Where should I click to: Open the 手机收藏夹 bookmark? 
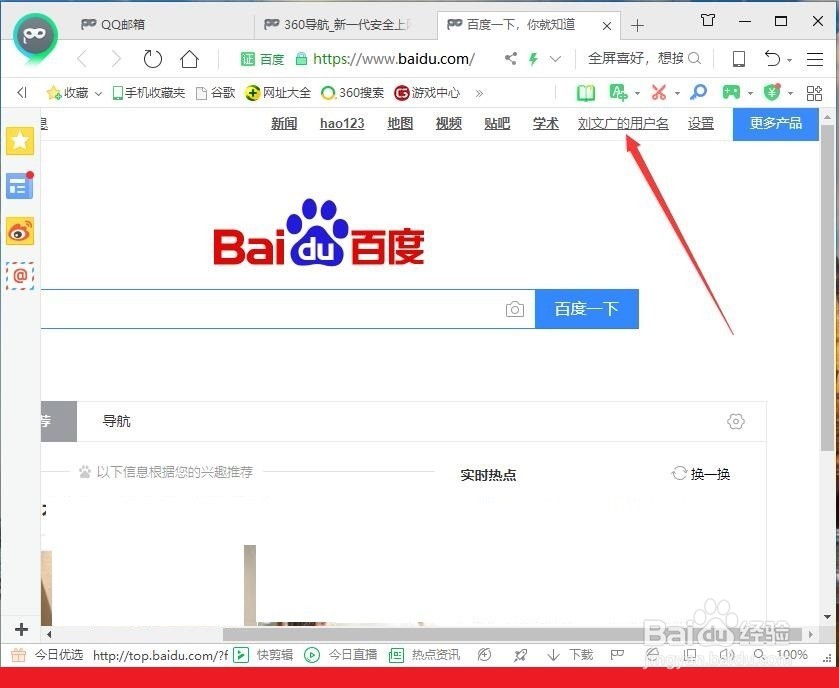tap(149, 93)
